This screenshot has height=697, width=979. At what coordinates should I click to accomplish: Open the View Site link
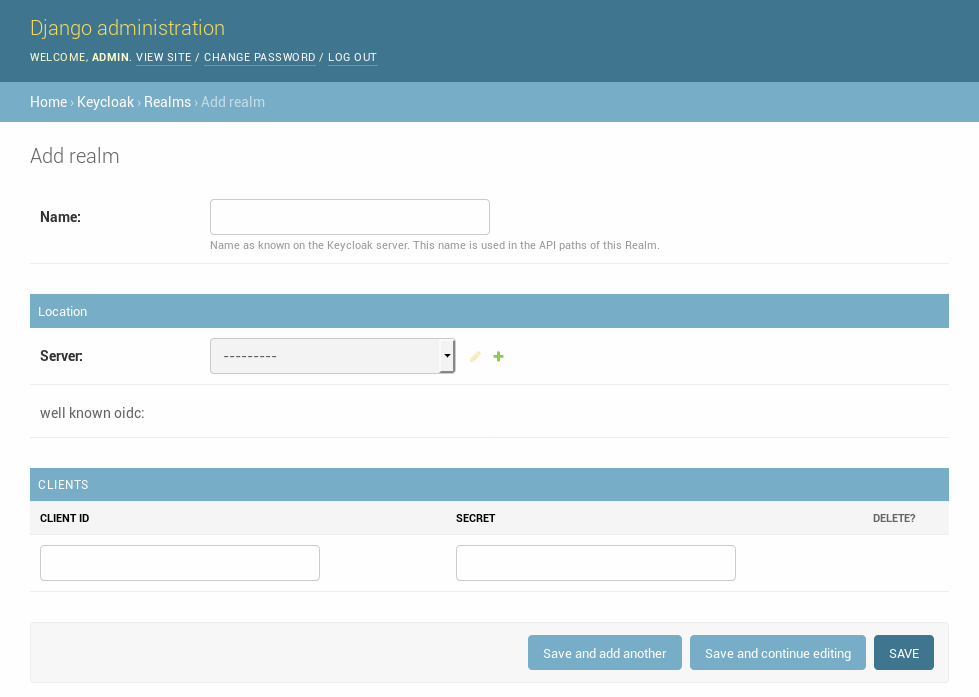[164, 57]
